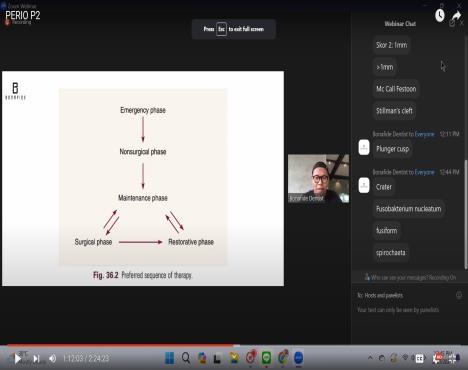Seek using the red video progress bar
The height and width of the screenshot is (370, 468).
(x=120, y=345)
